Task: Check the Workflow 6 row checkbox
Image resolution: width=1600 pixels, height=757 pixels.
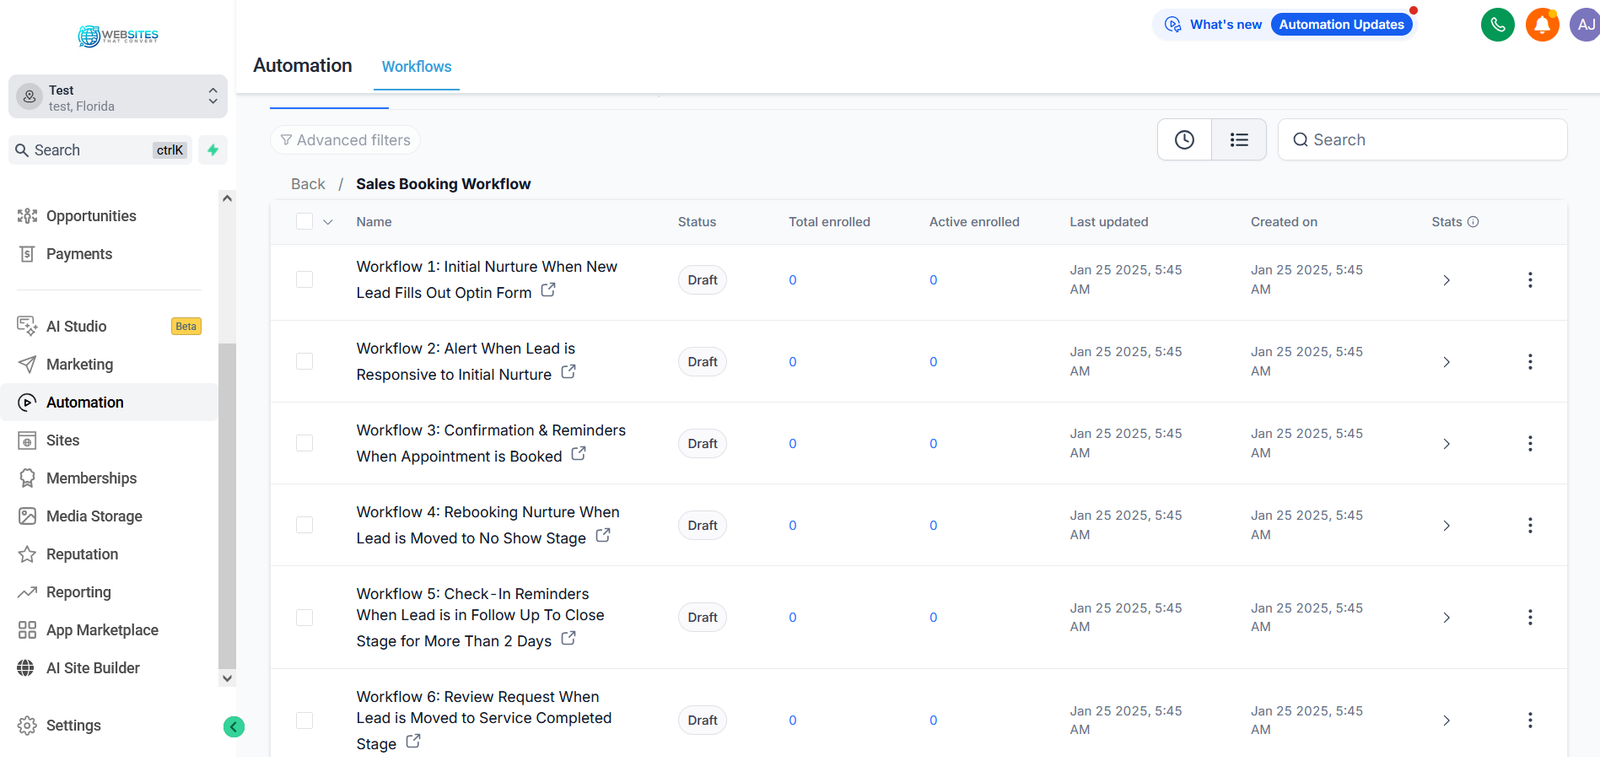Action: click(305, 721)
